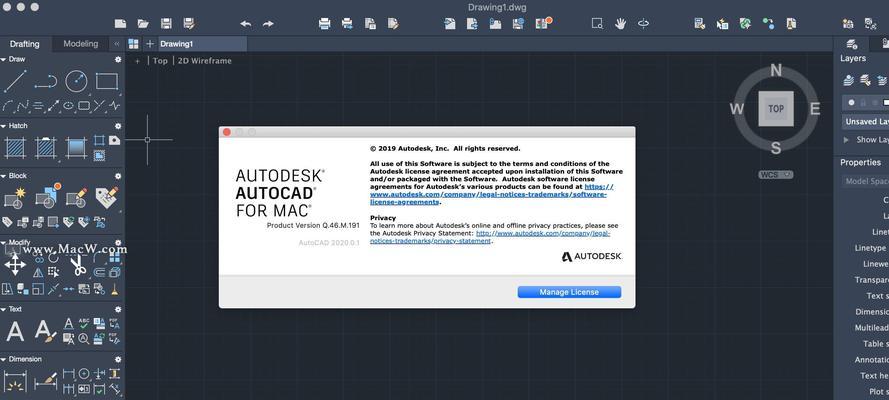Select the Trim scissors tool

pos(78,265)
